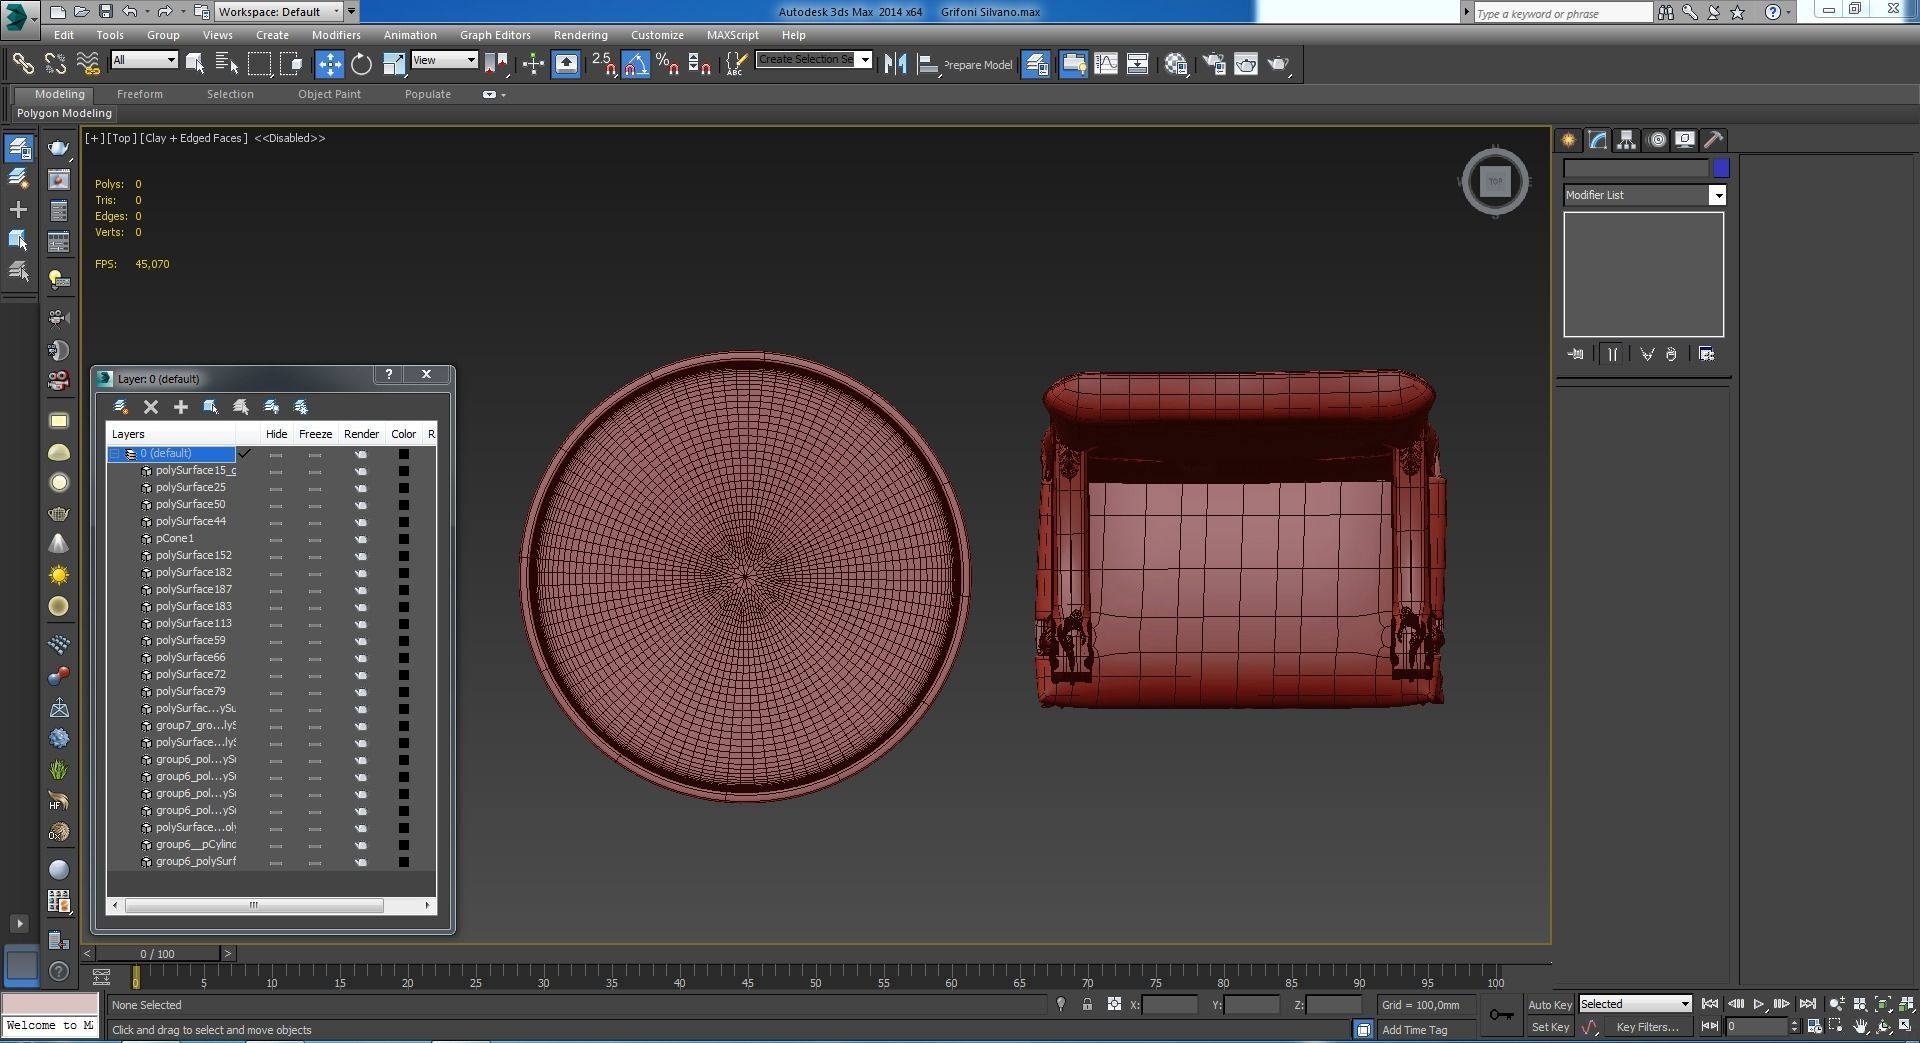Open the selection filter All dropdown
The image size is (1920, 1043).
pos(144,60)
